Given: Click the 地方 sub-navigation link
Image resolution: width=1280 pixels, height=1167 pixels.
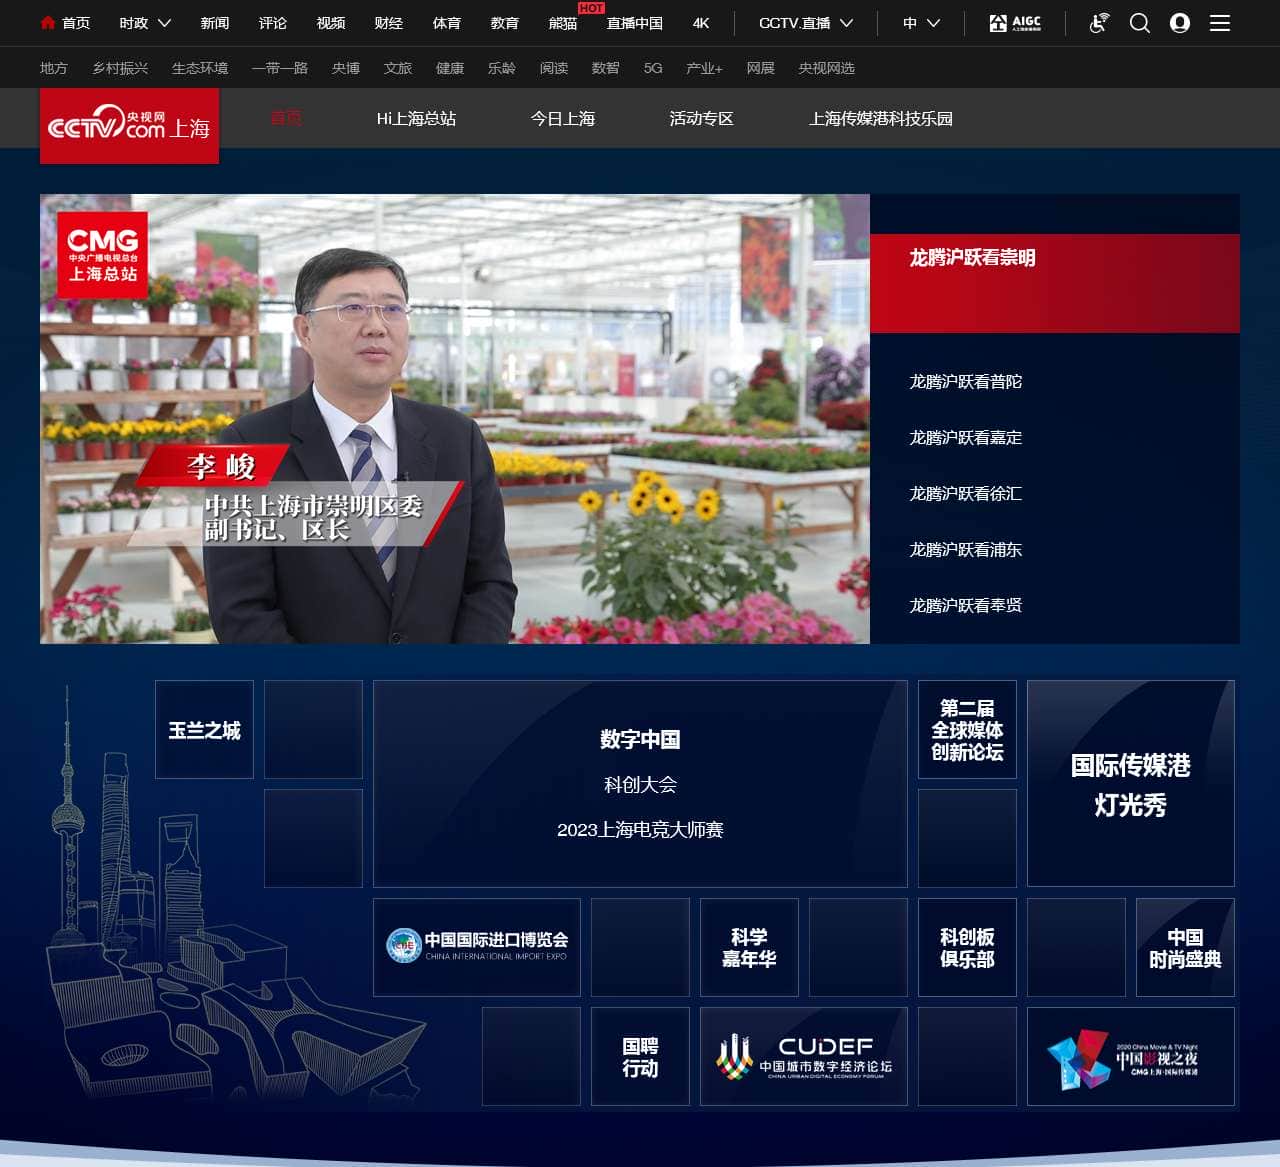Looking at the screenshot, I should (x=54, y=68).
